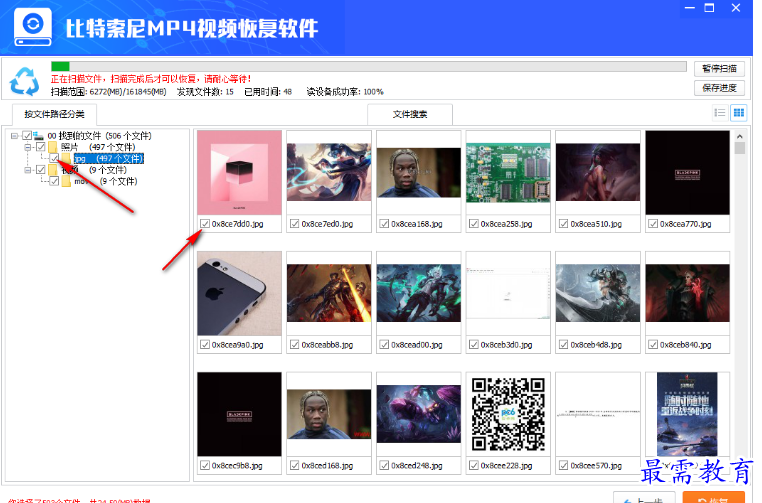Open circuit board thumbnail 0x8cea258.jpg
The height and width of the screenshot is (503, 762).
click(508, 173)
